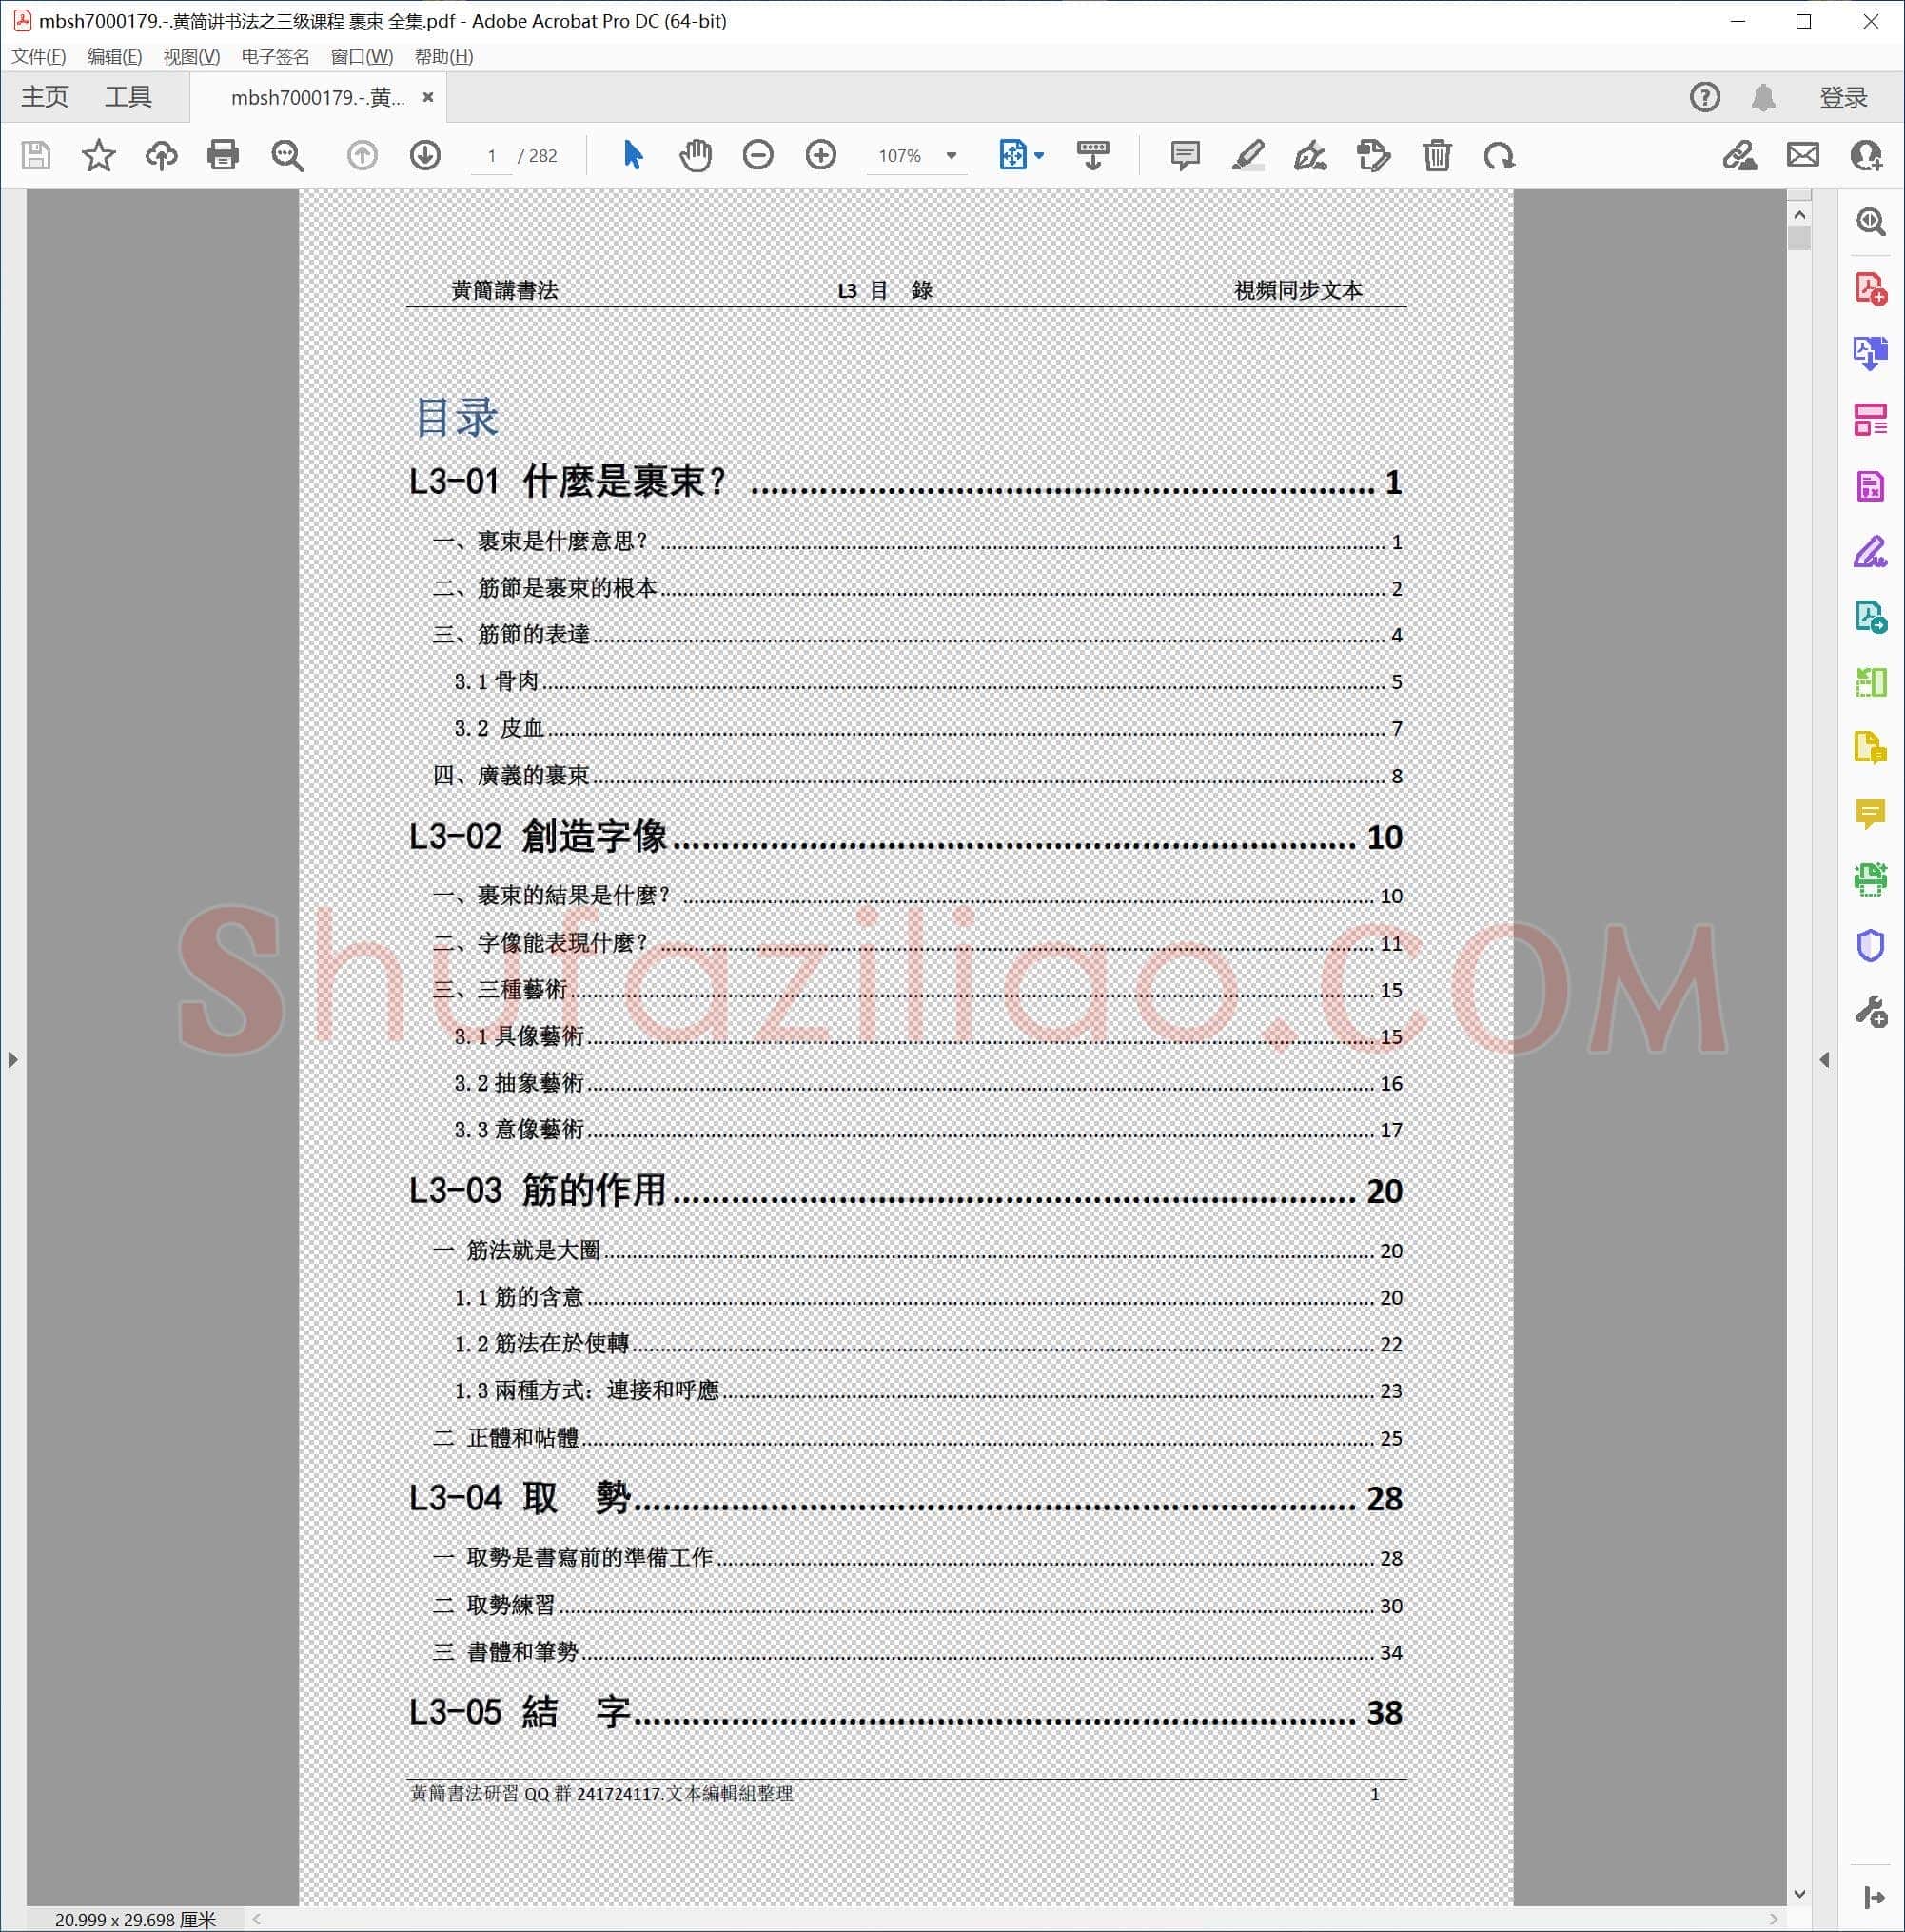
Task: Click the 登录 sign-in button
Action: tap(1843, 97)
